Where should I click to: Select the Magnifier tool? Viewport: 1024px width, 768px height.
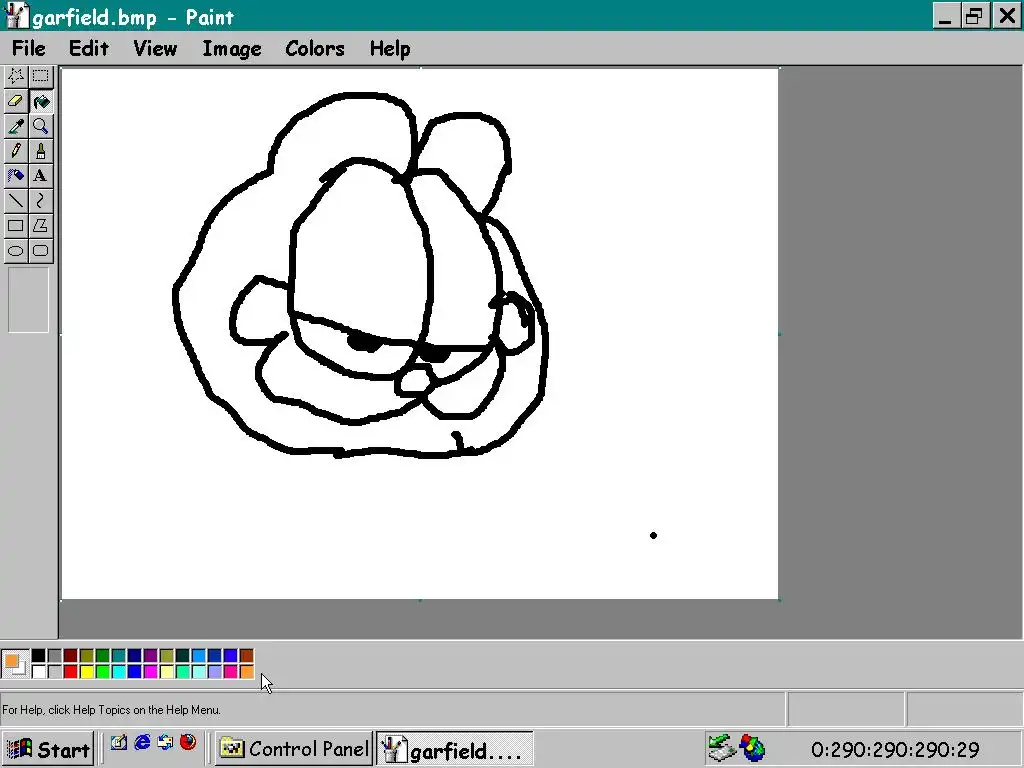(x=40, y=126)
